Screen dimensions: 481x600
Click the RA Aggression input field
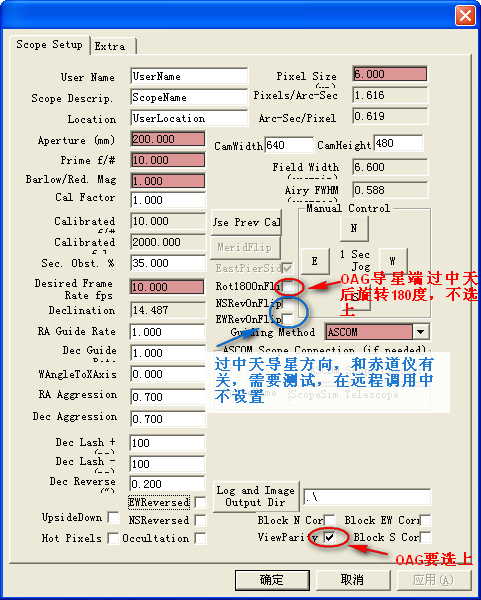(168, 397)
